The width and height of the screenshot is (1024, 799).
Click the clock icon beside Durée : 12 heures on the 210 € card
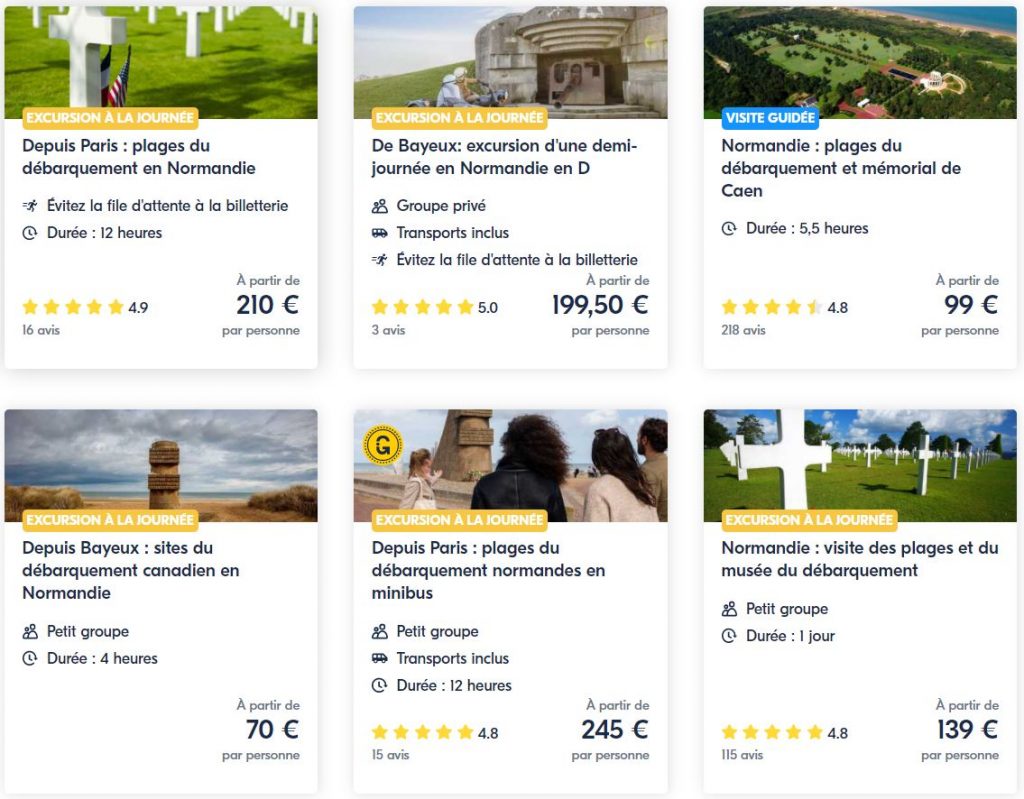30,233
